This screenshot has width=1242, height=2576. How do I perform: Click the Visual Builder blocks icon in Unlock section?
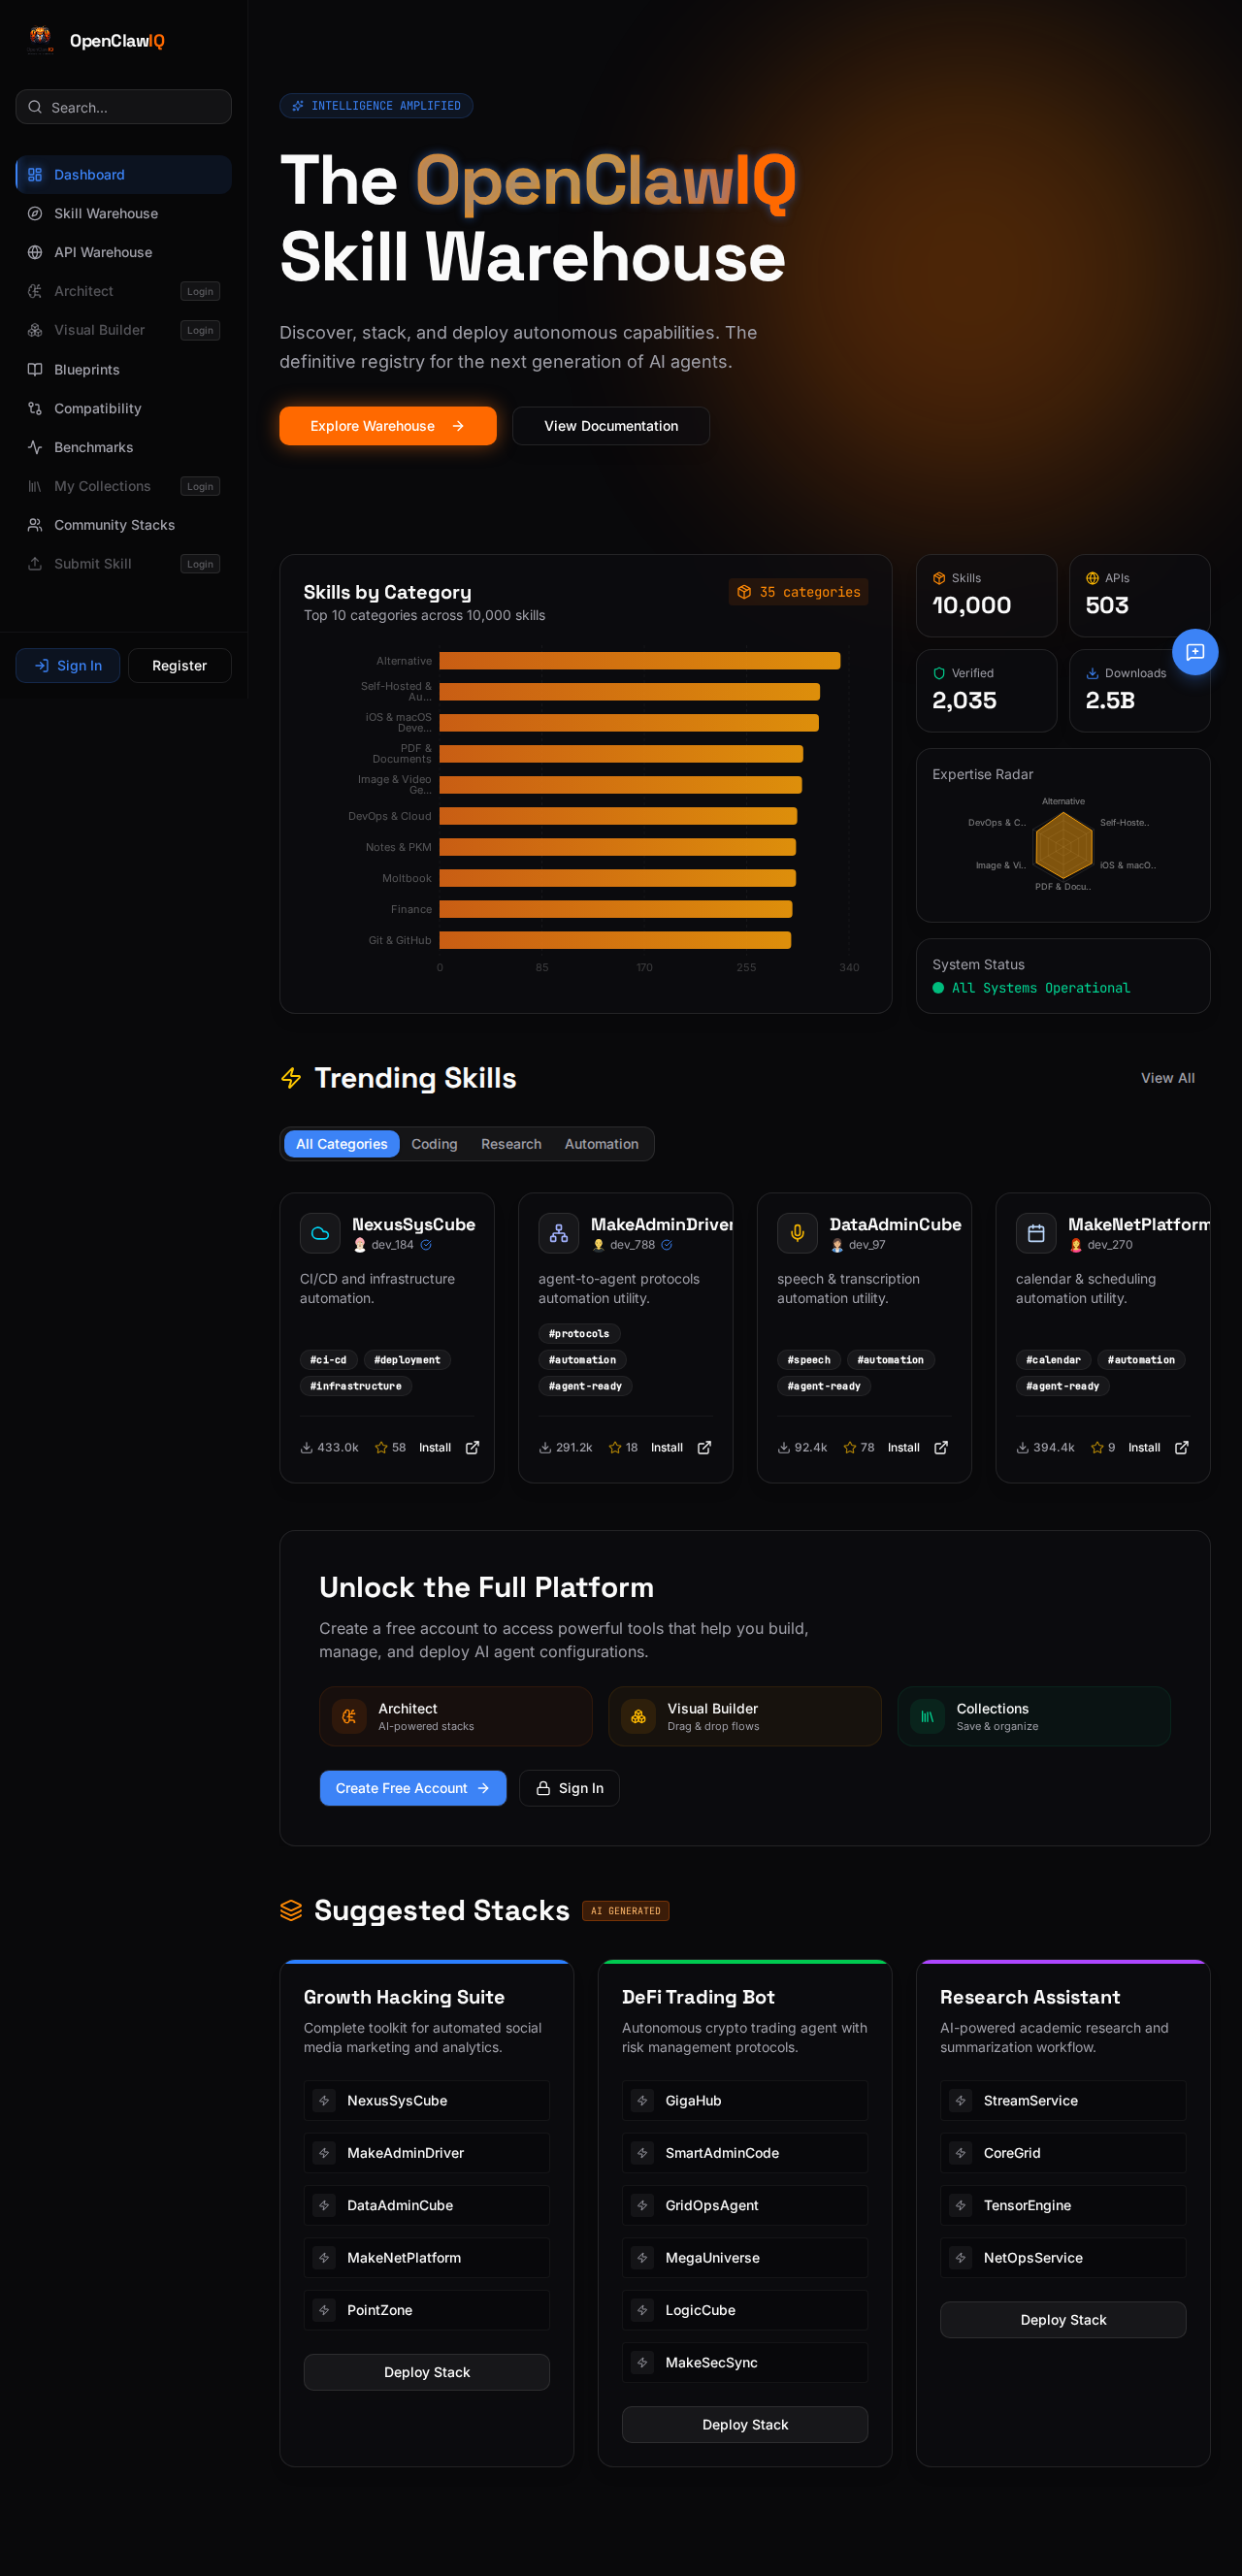(x=638, y=1716)
